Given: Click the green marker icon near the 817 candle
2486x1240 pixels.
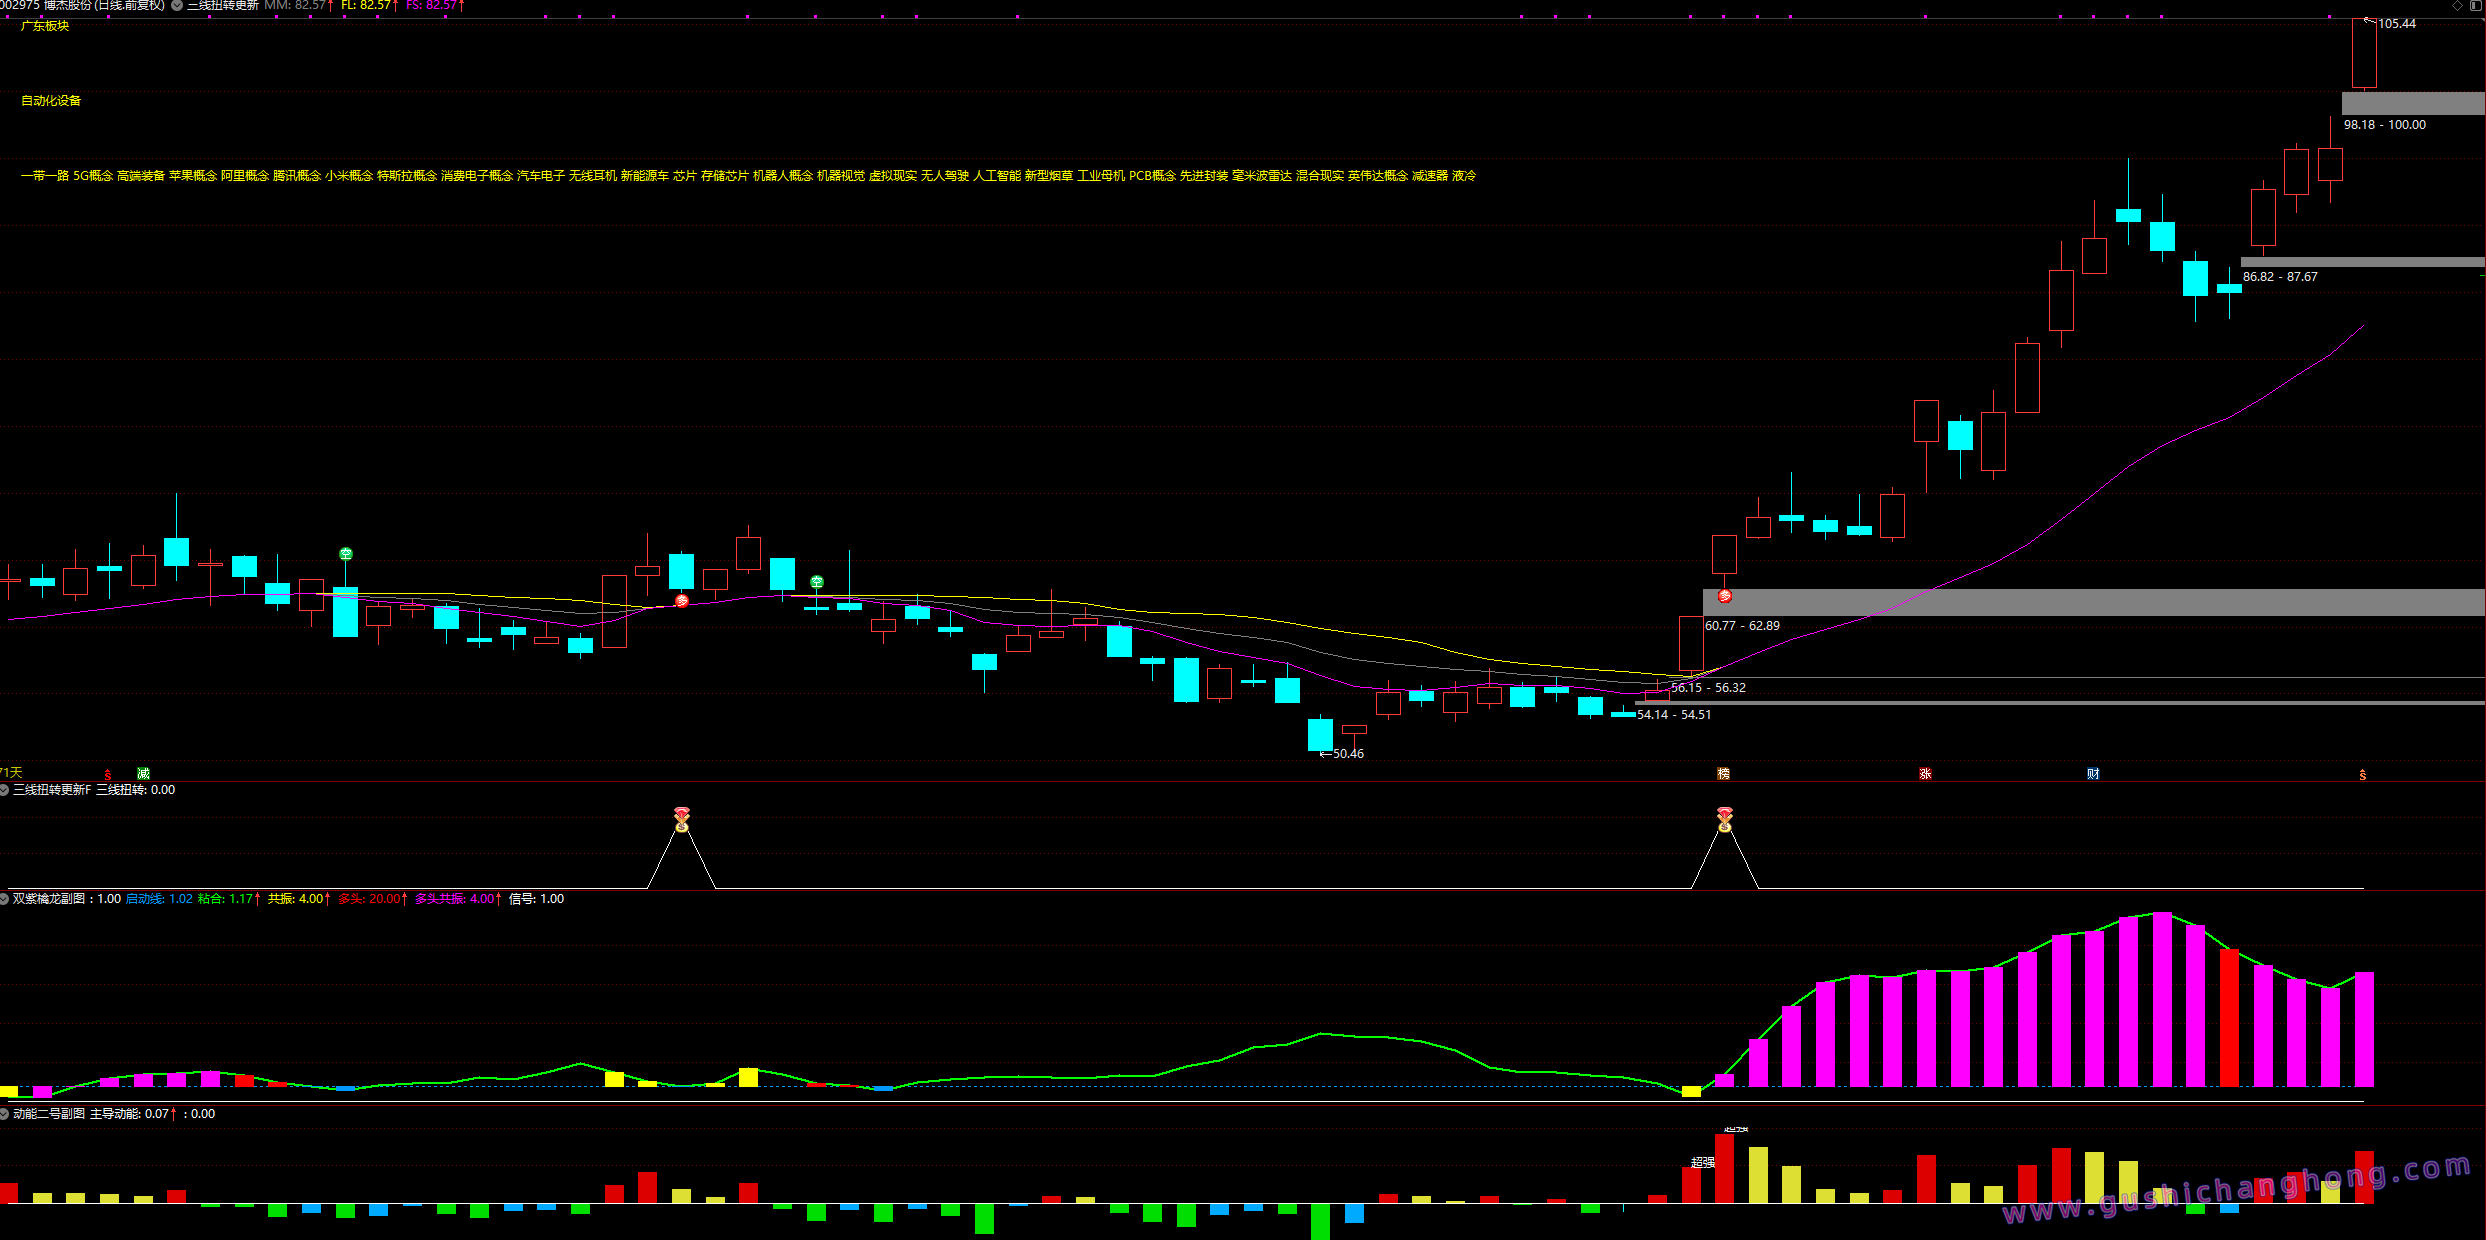Looking at the screenshot, I should [817, 582].
